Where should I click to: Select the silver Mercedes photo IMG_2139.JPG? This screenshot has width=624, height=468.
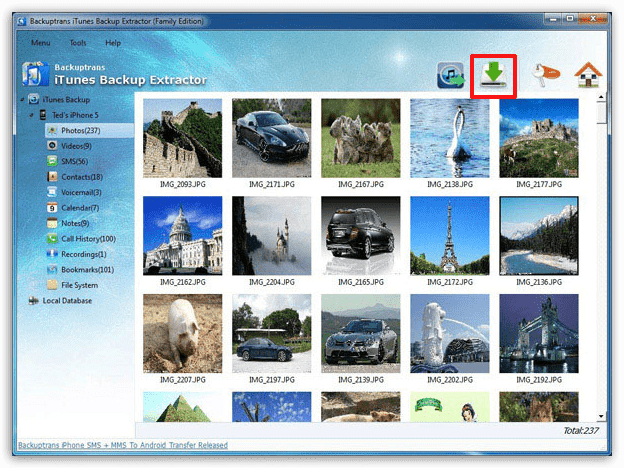click(361, 333)
